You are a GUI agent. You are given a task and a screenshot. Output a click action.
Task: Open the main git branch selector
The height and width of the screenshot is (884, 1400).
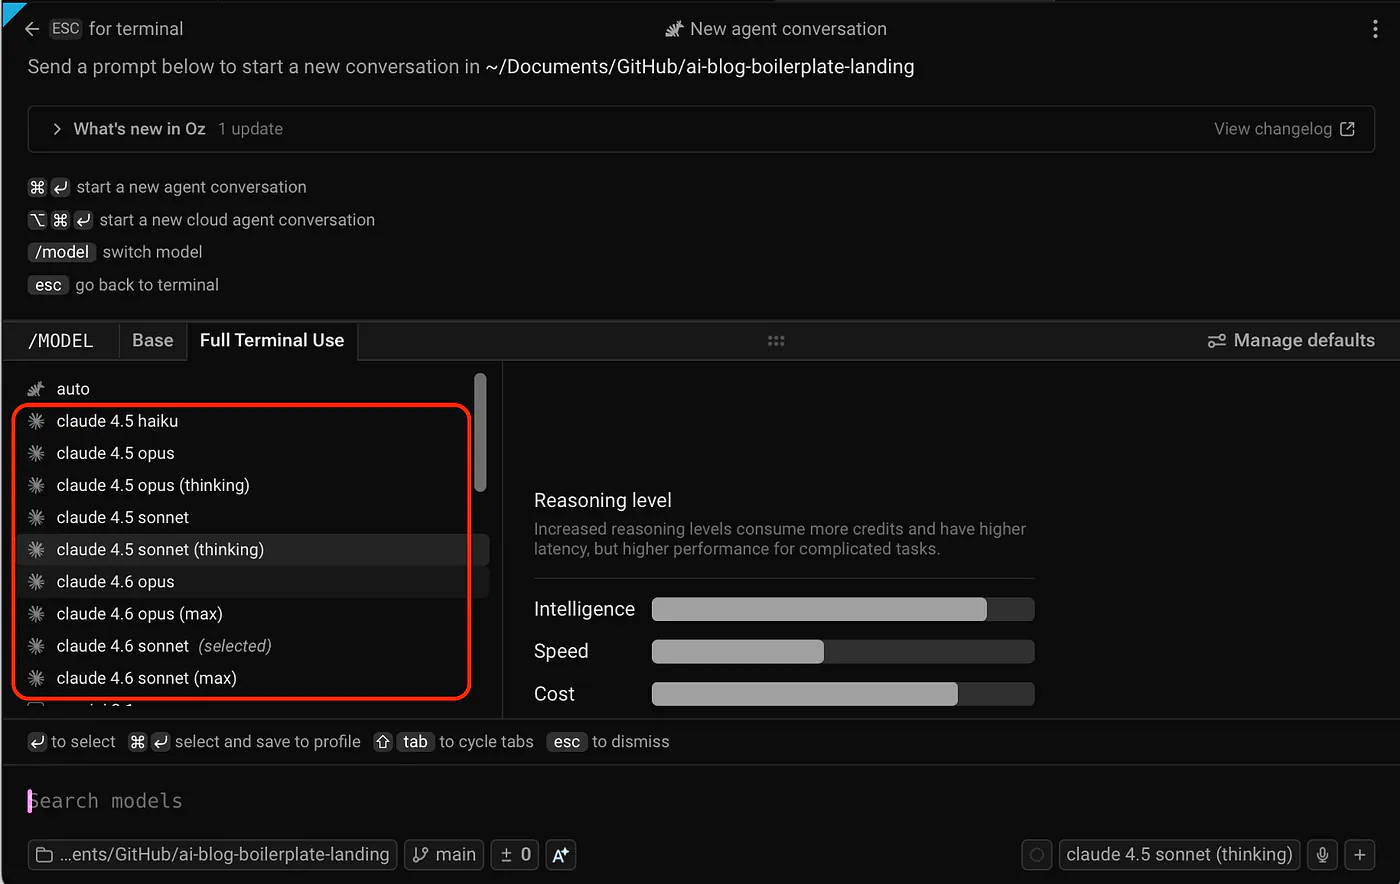tap(444, 855)
